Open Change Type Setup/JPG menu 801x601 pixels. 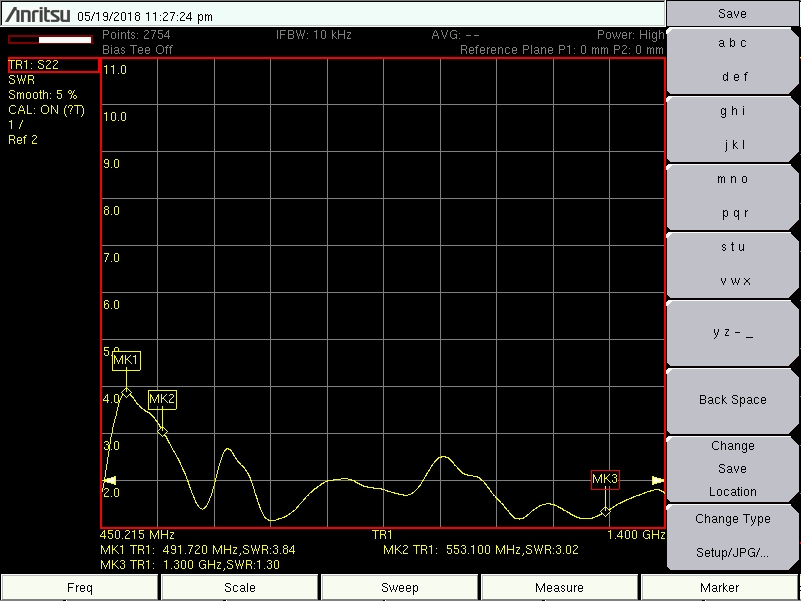tap(732, 536)
